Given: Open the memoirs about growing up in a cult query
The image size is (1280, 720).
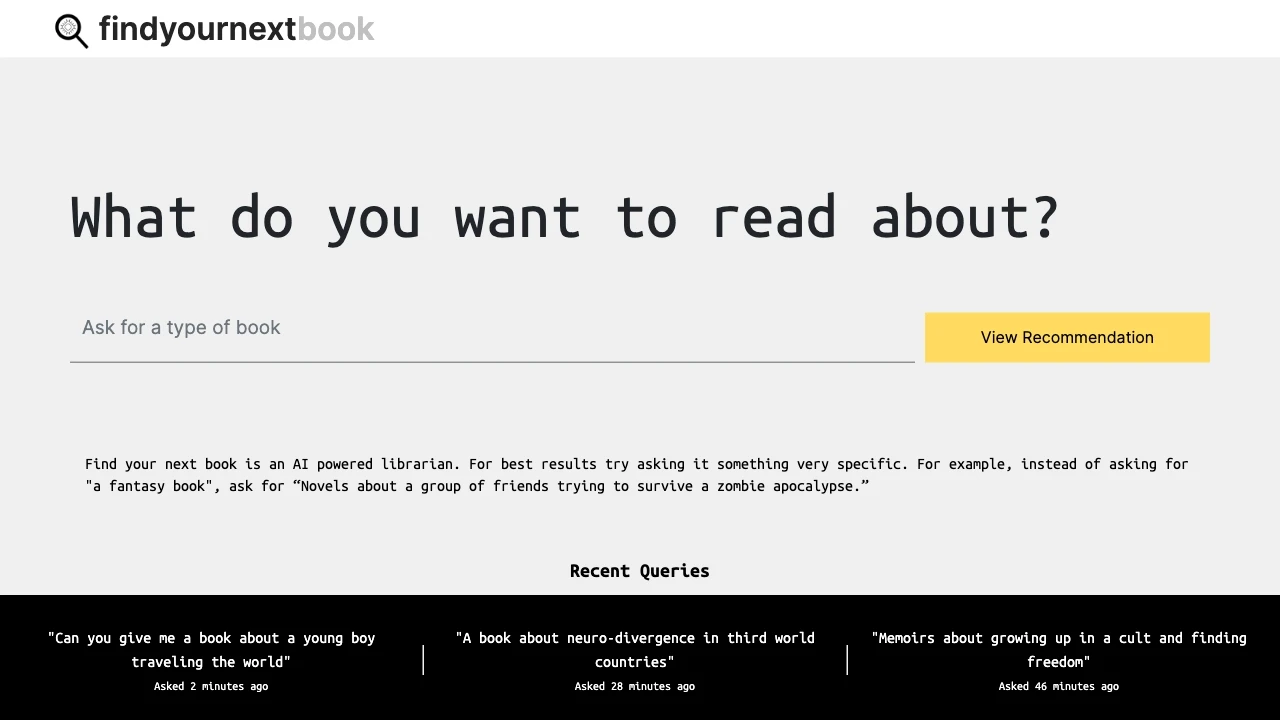Looking at the screenshot, I should coord(1059,649).
